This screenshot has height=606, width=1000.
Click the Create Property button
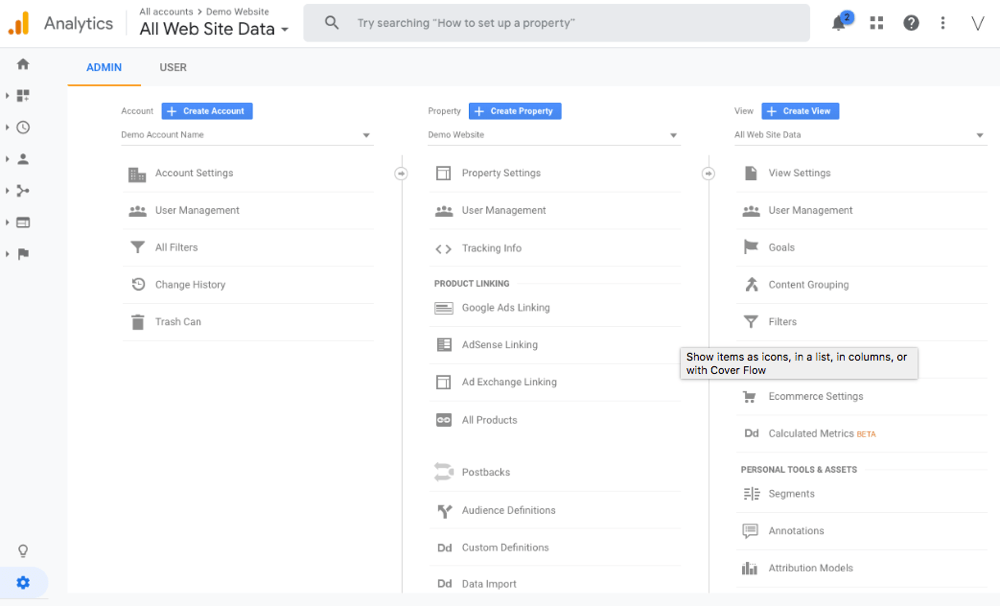coord(515,111)
